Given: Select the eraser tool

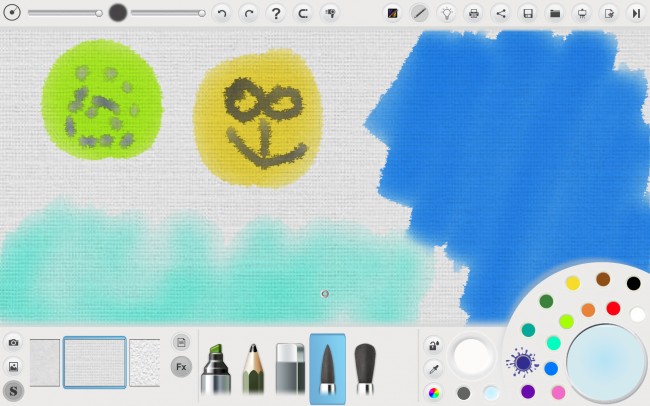Looking at the screenshot, I should [291, 369].
